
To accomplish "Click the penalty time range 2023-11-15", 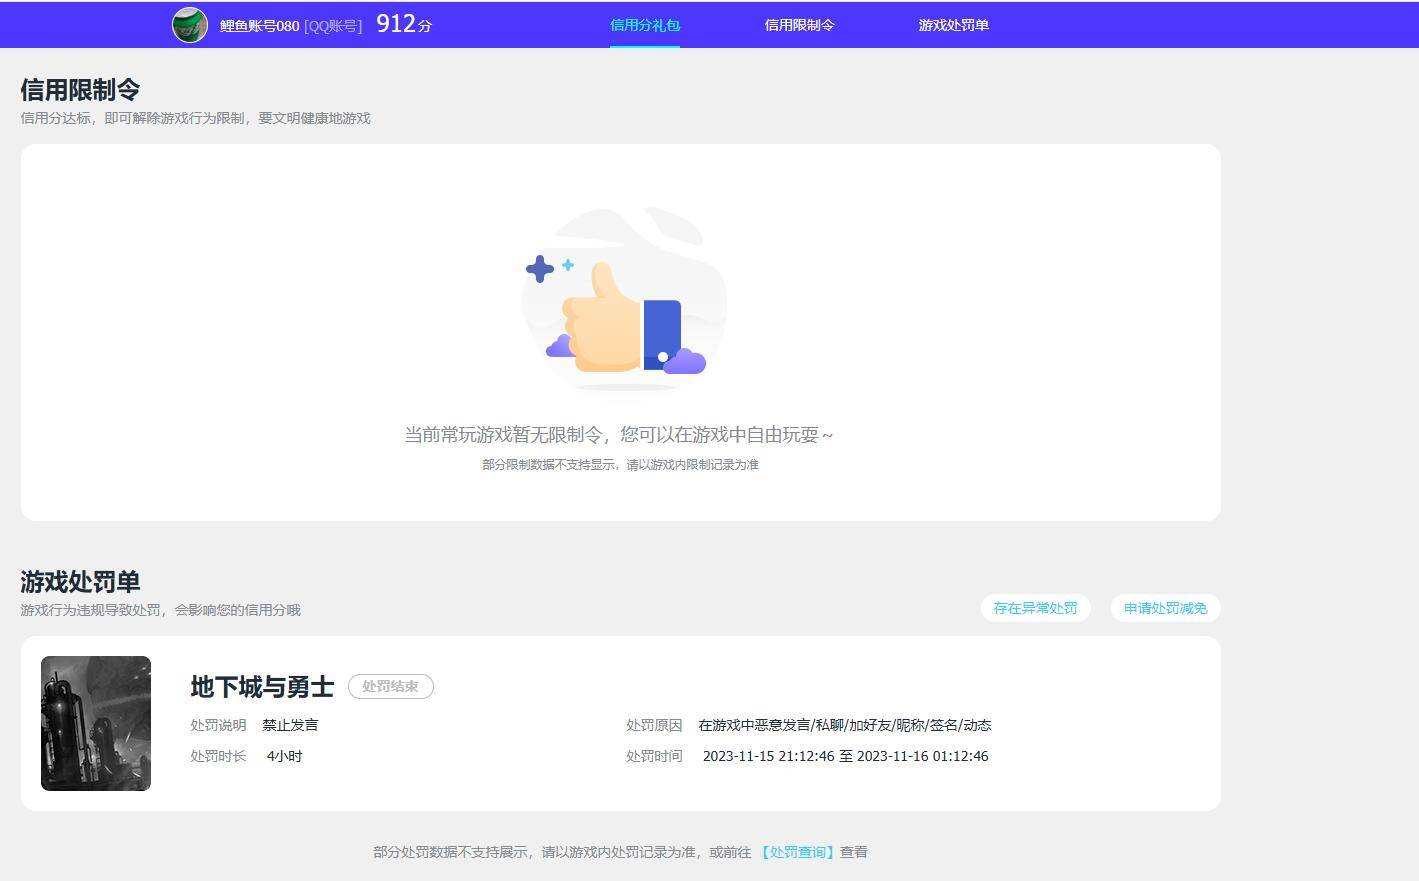I will point(845,756).
